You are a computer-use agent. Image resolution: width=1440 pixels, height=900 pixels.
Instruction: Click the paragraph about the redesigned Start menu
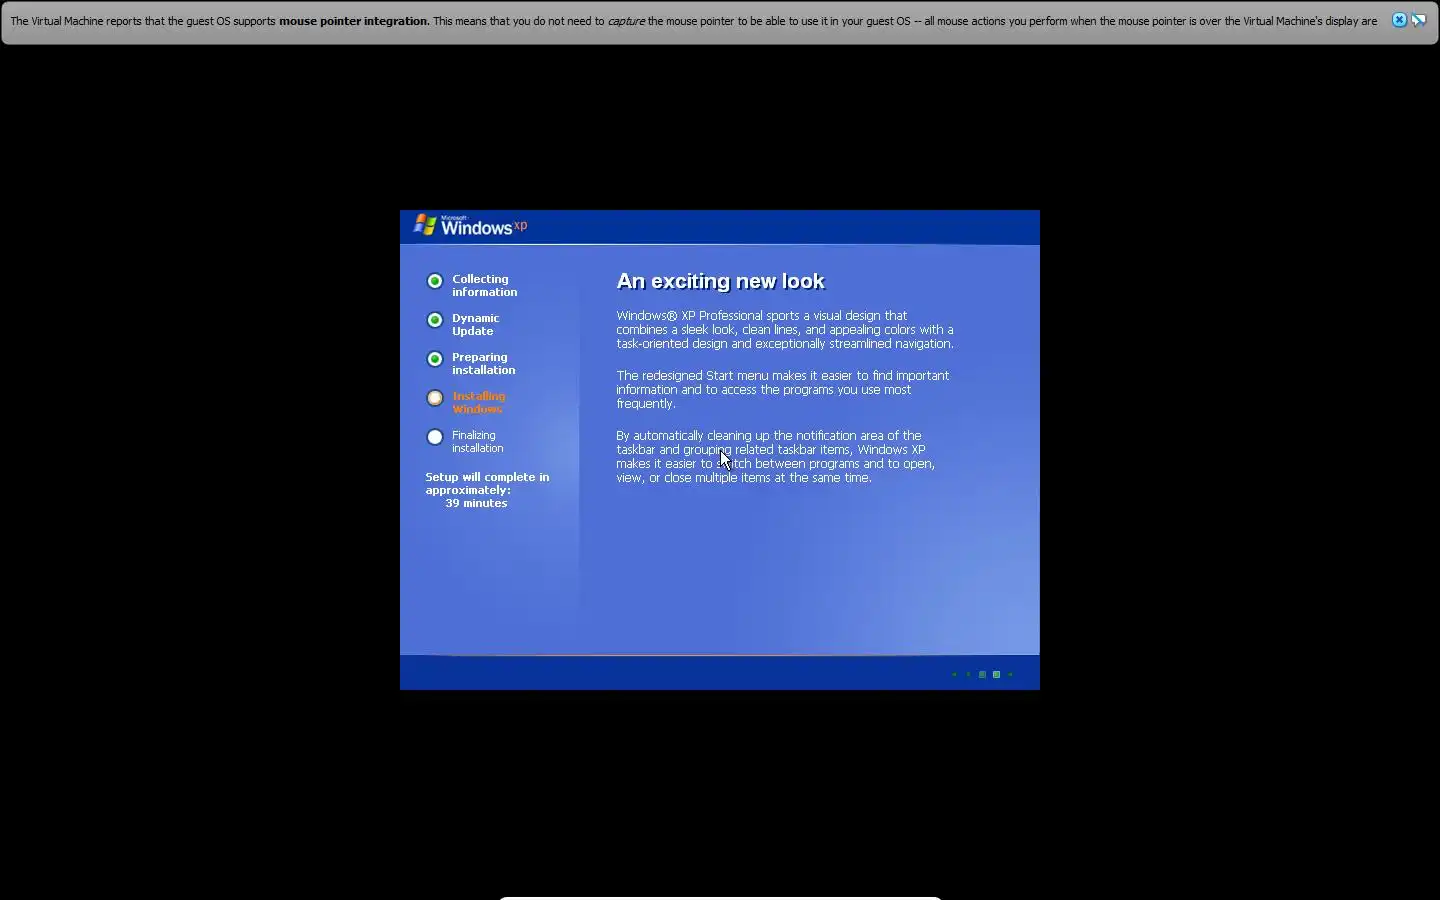click(x=783, y=390)
